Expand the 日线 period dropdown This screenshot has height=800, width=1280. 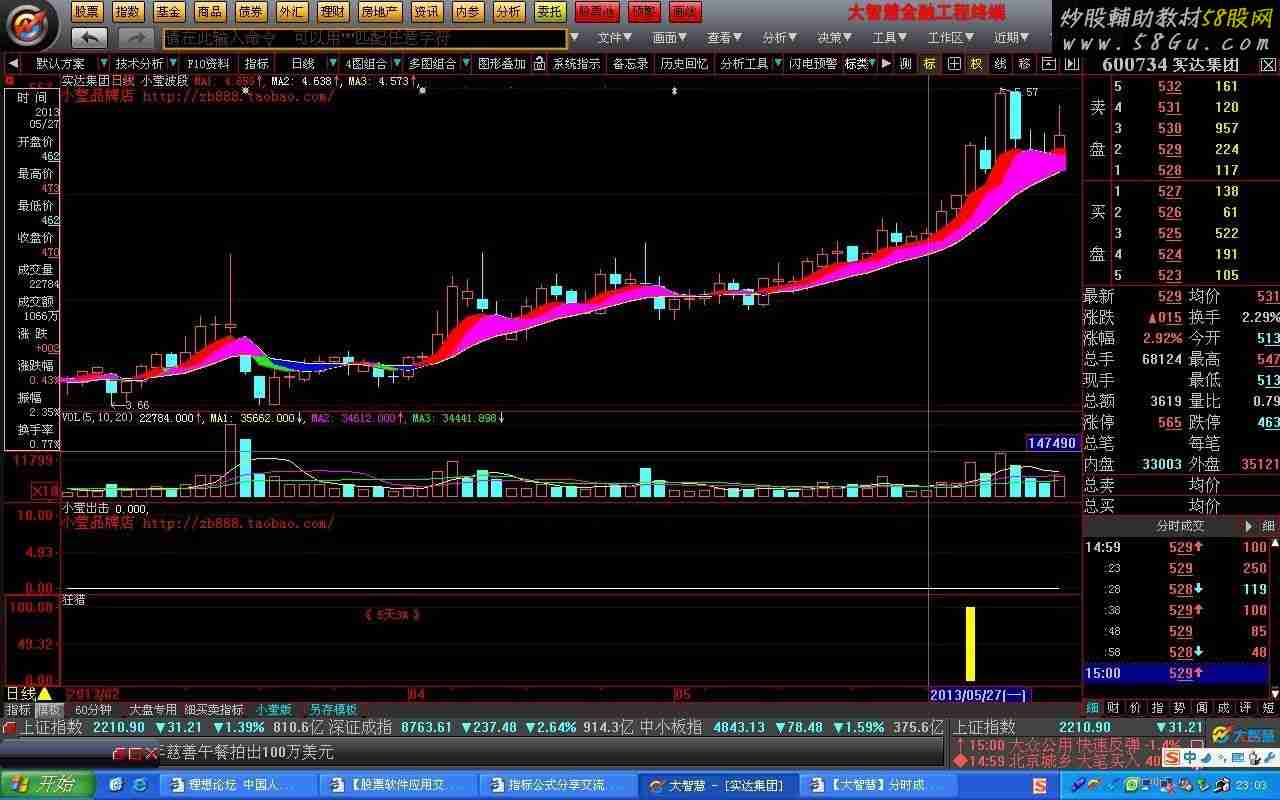(x=335, y=63)
